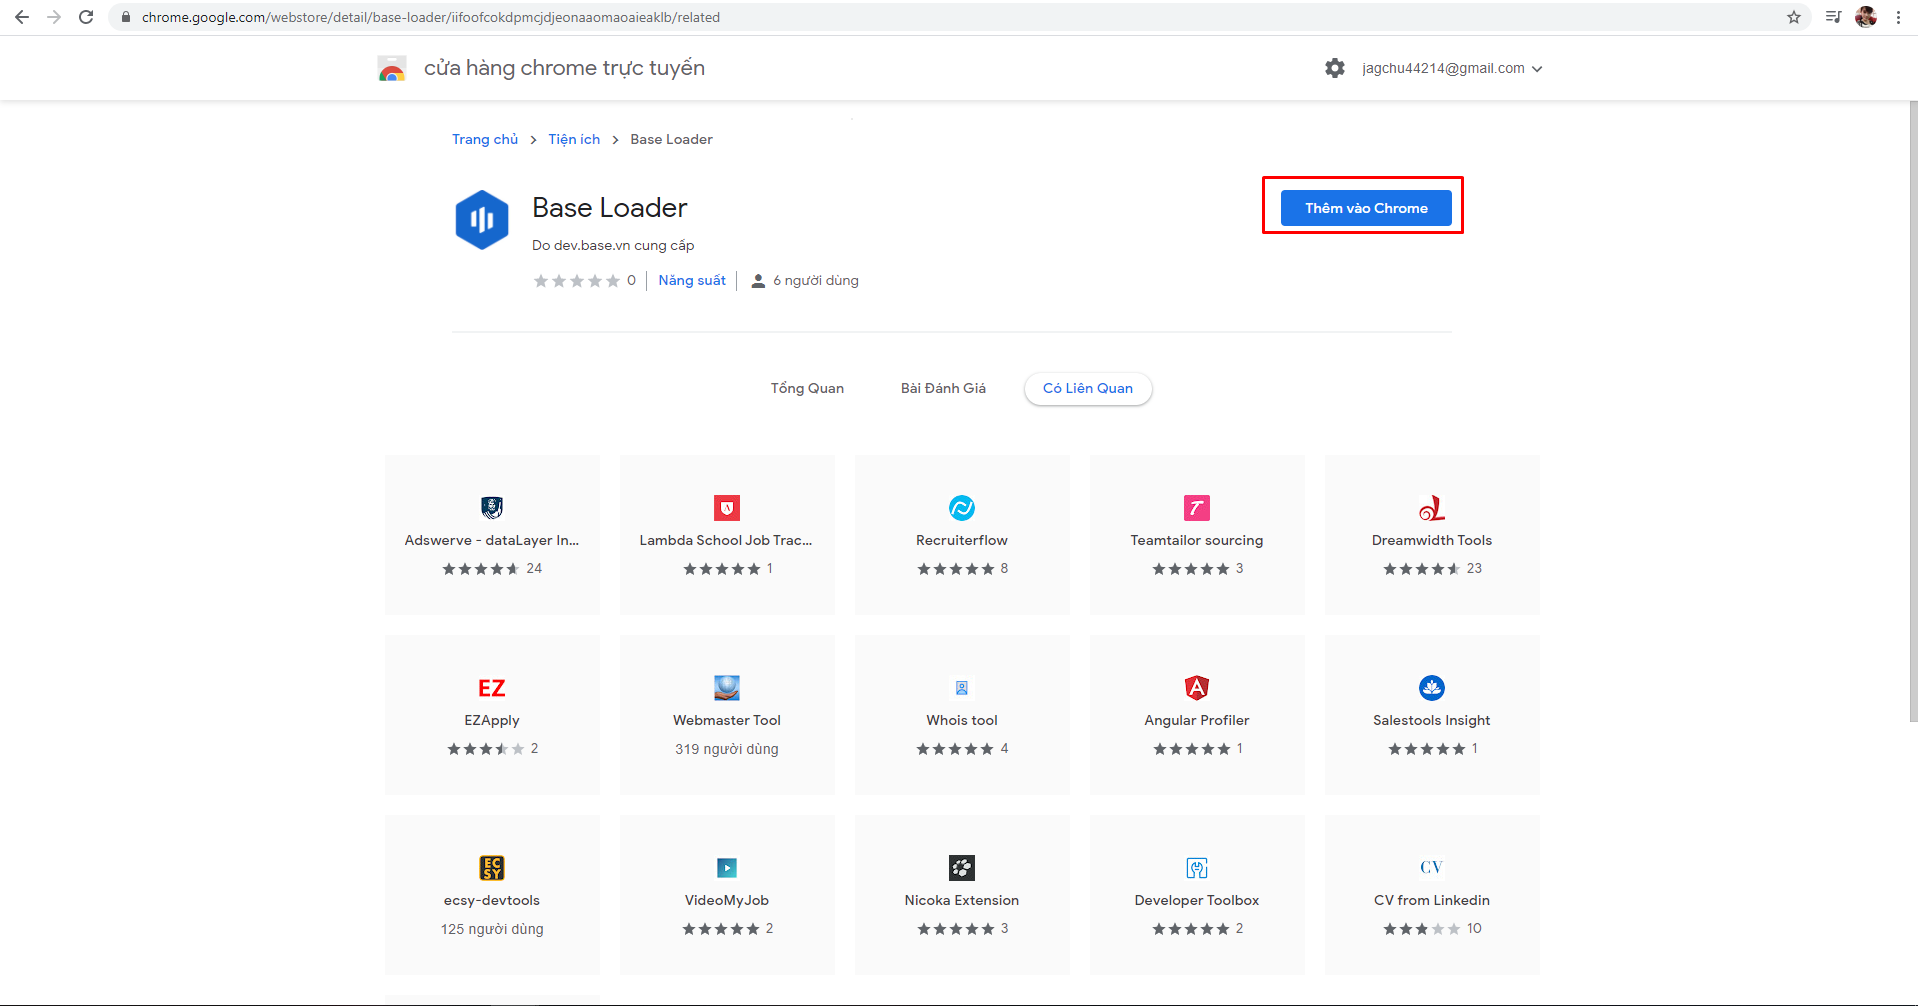Go to Trang chủ breadcrumb link
The height and width of the screenshot is (1006, 1918).
(x=485, y=139)
